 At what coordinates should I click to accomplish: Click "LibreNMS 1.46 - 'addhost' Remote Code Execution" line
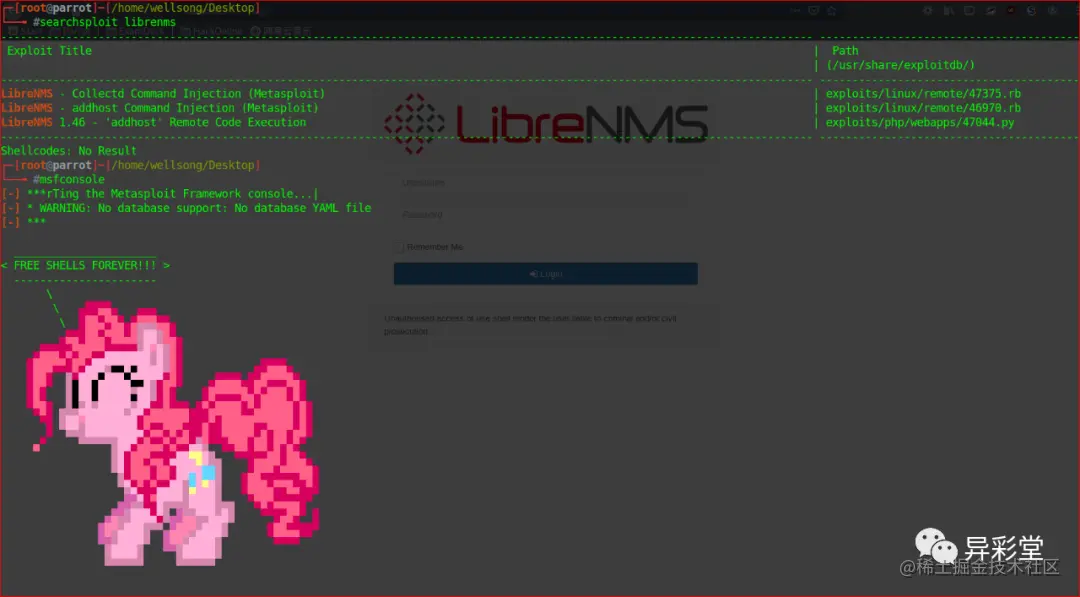pyautogui.click(x=154, y=123)
